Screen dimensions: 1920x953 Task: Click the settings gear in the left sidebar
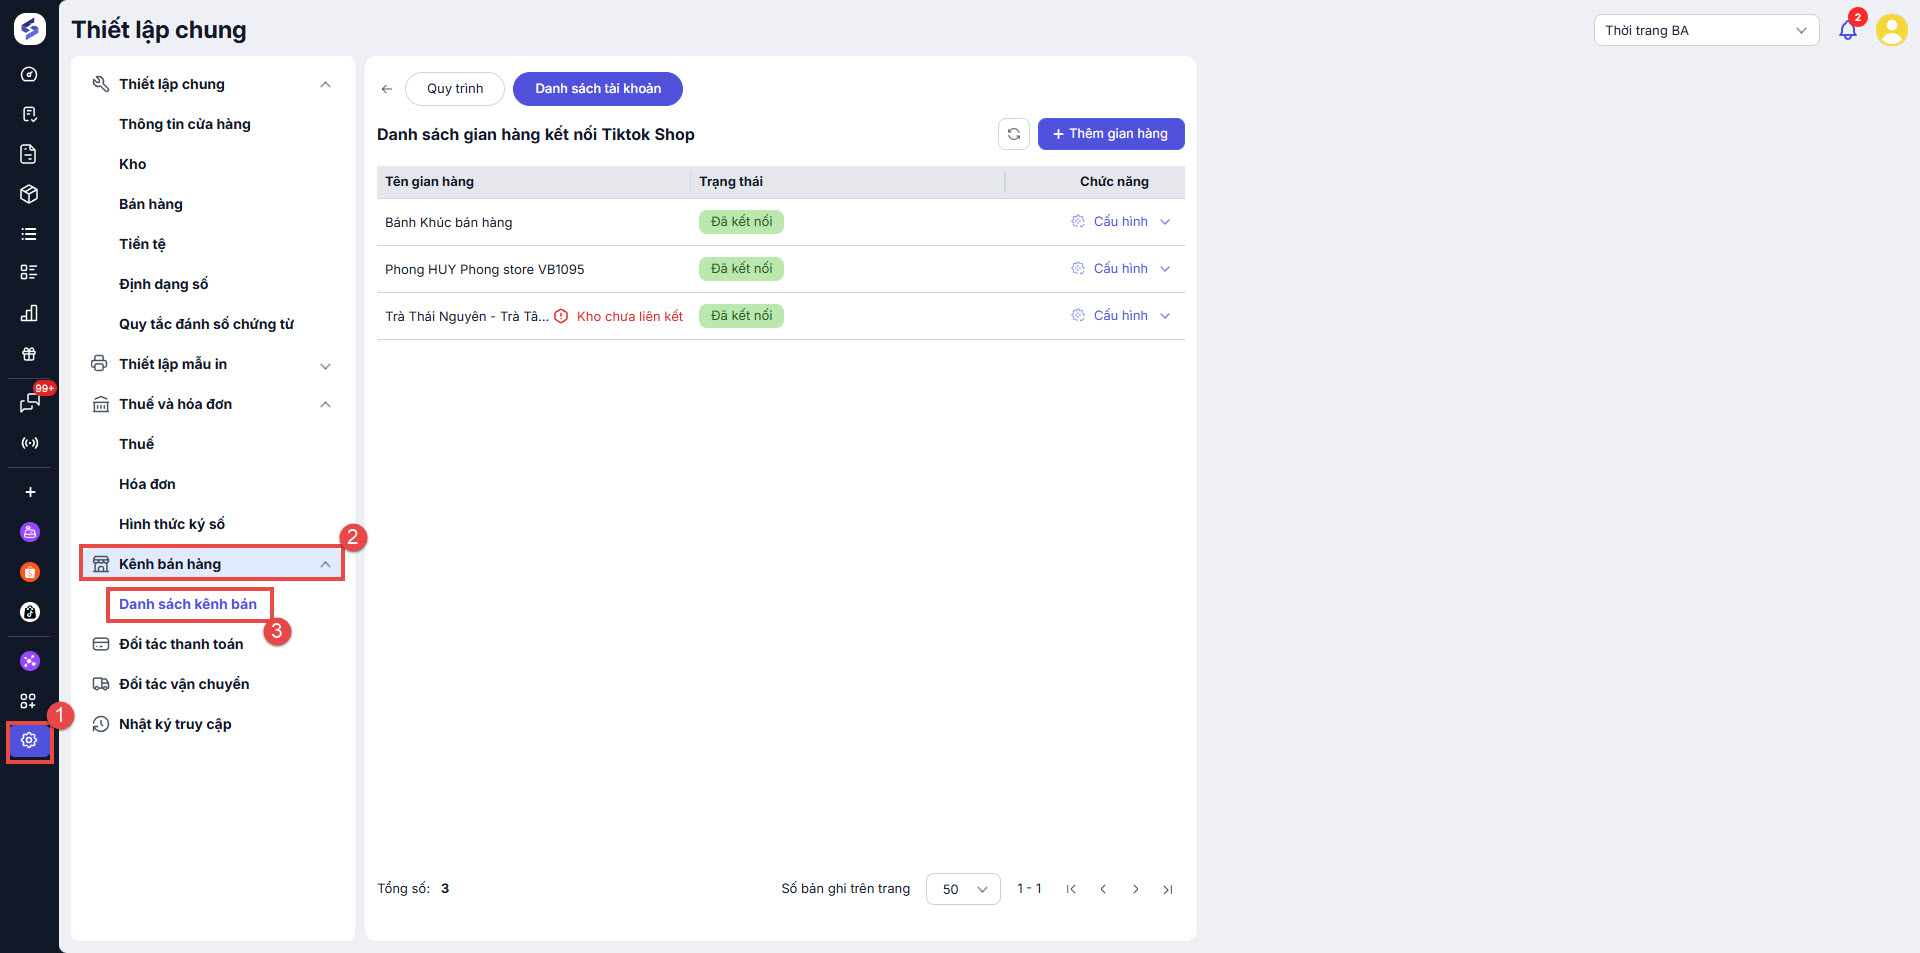point(29,741)
